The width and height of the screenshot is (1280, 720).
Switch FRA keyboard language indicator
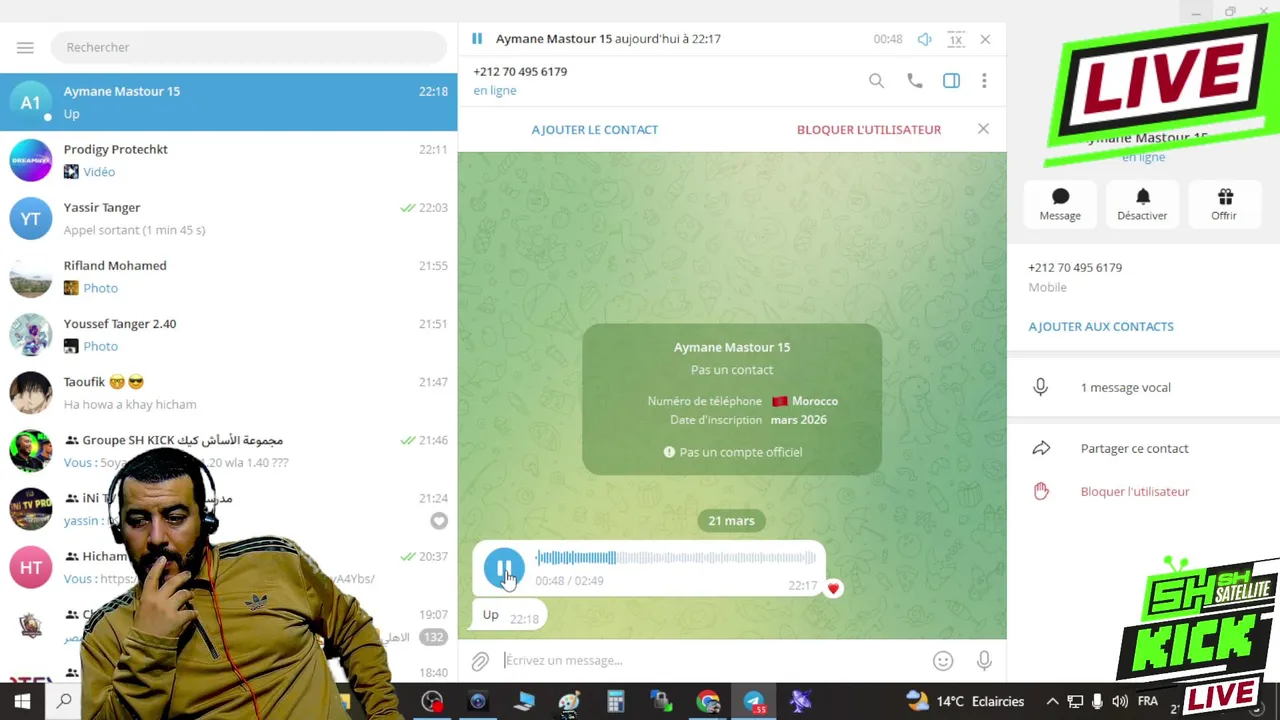(1148, 702)
